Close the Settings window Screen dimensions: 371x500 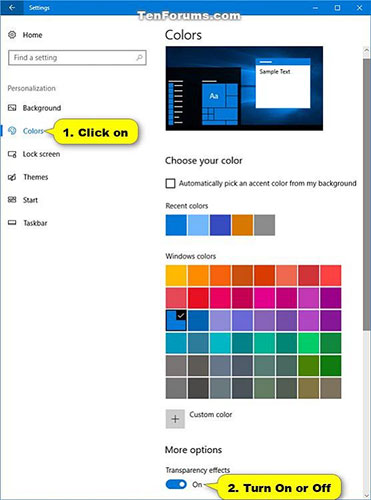click(360, 8)
